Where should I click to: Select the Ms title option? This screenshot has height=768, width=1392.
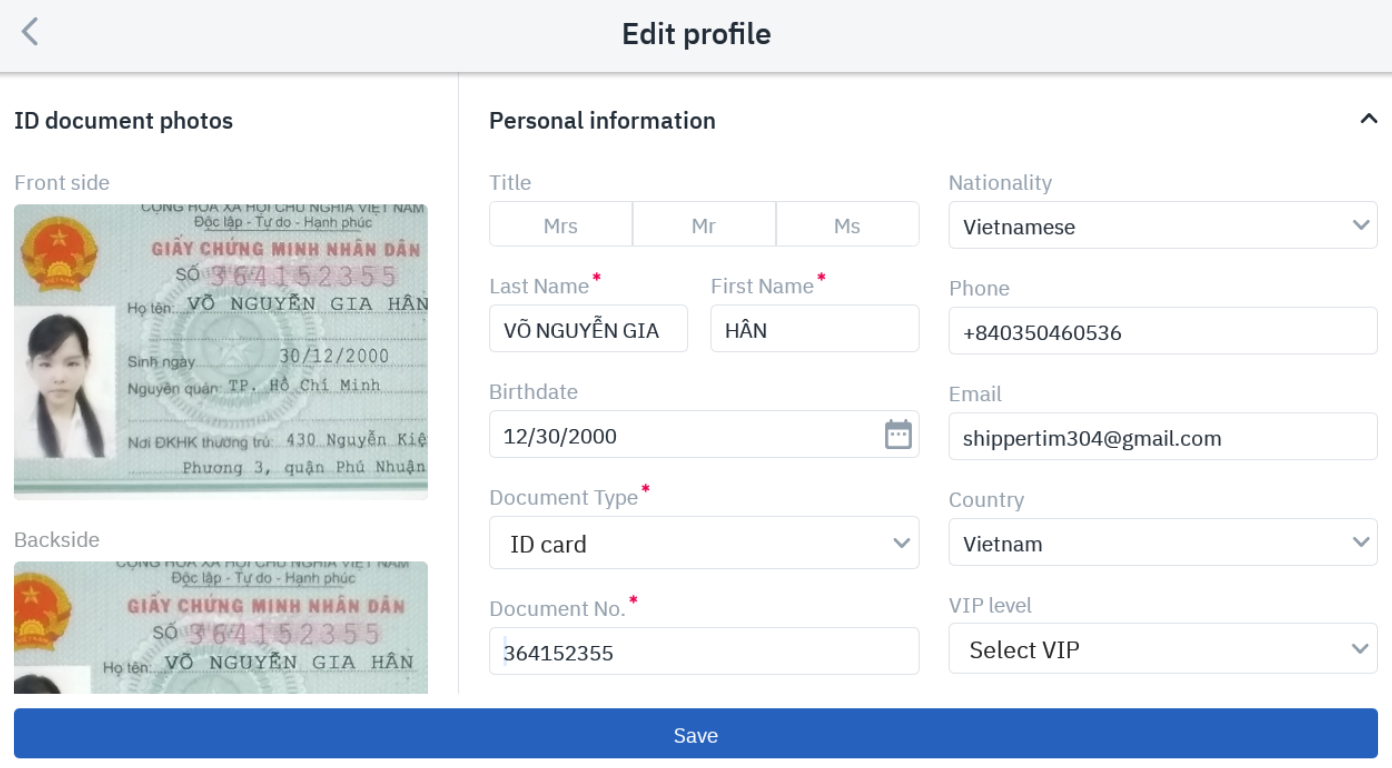[847, 225]
